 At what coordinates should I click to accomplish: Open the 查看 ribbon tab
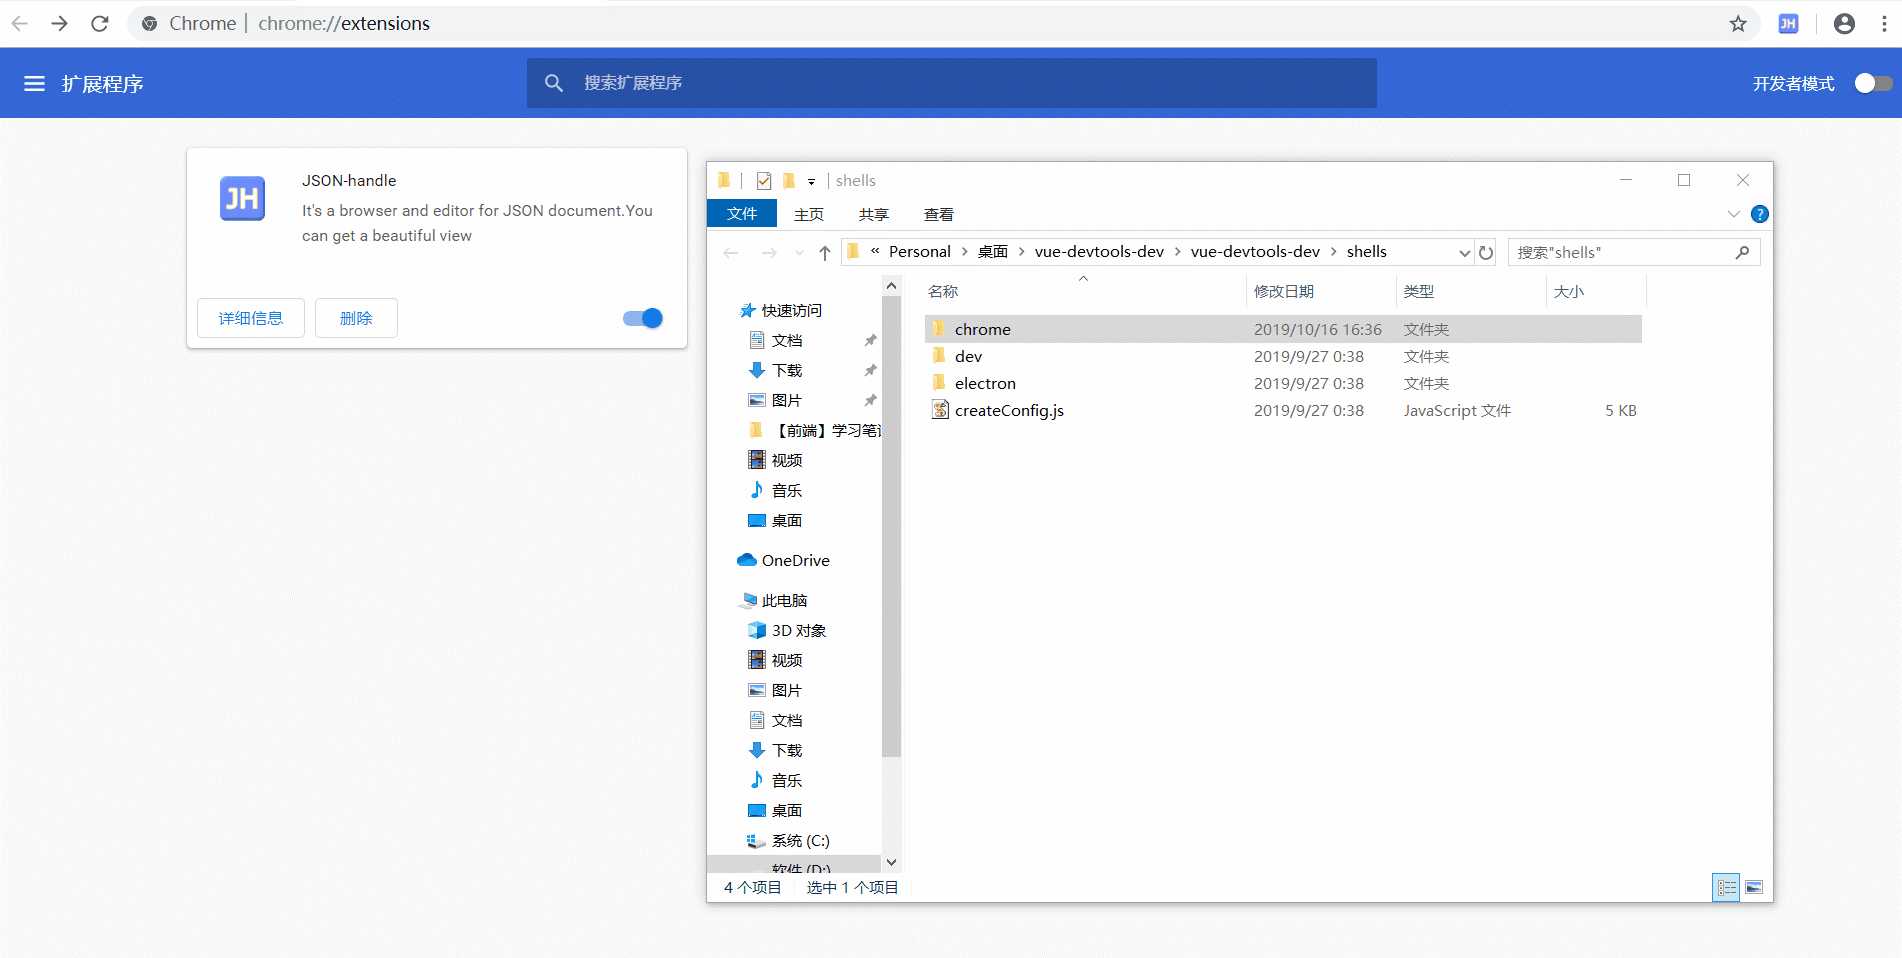(x=938, y=214)
